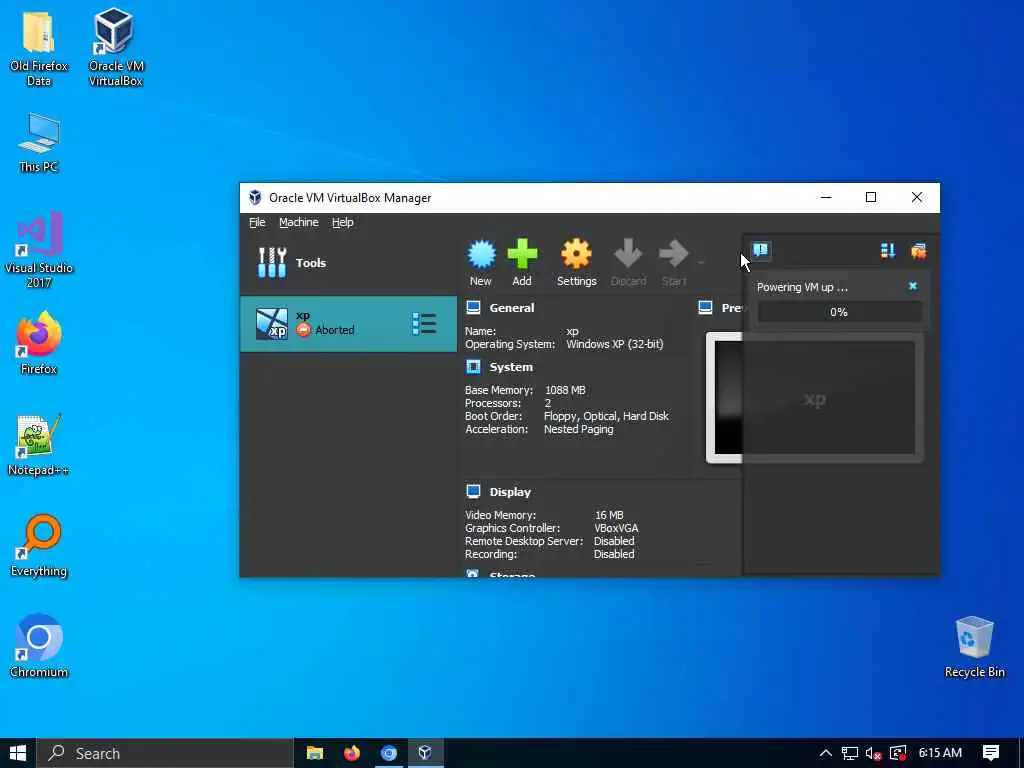The width and height of the screenshot is (1024, 768).
Task: Open File Explorer from taskbar
Action: [315, 753]
